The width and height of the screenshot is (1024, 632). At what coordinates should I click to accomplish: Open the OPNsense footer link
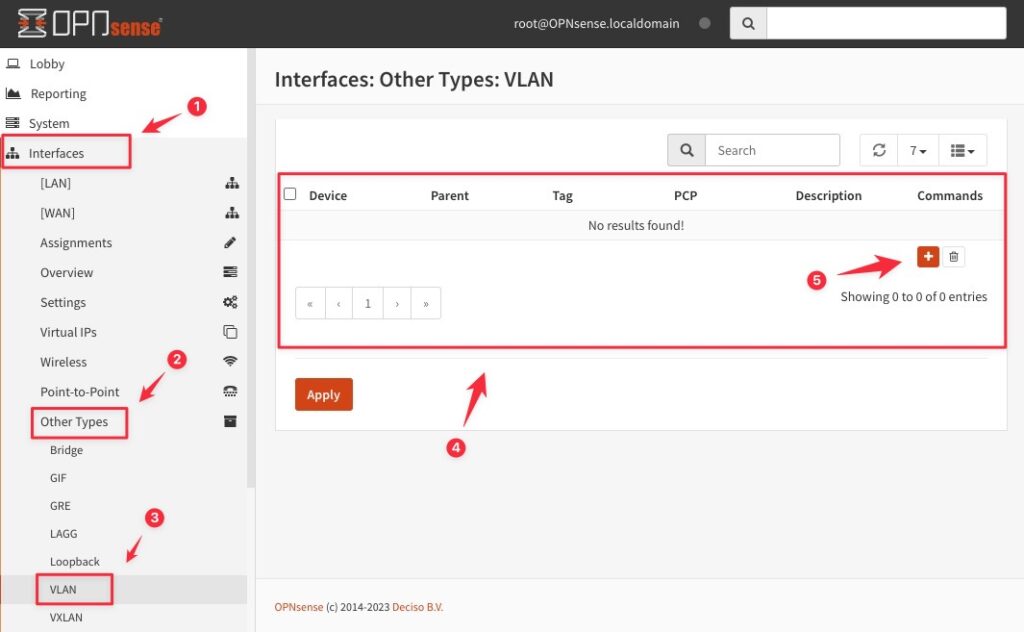pyautogui.click(x=298, y=607)
